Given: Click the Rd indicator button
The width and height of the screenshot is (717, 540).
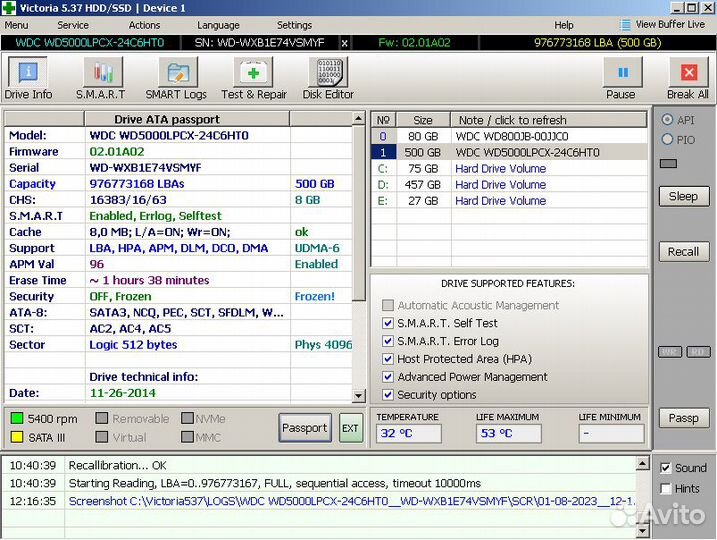Looking at the screenshot, I should tap(698, 352).
